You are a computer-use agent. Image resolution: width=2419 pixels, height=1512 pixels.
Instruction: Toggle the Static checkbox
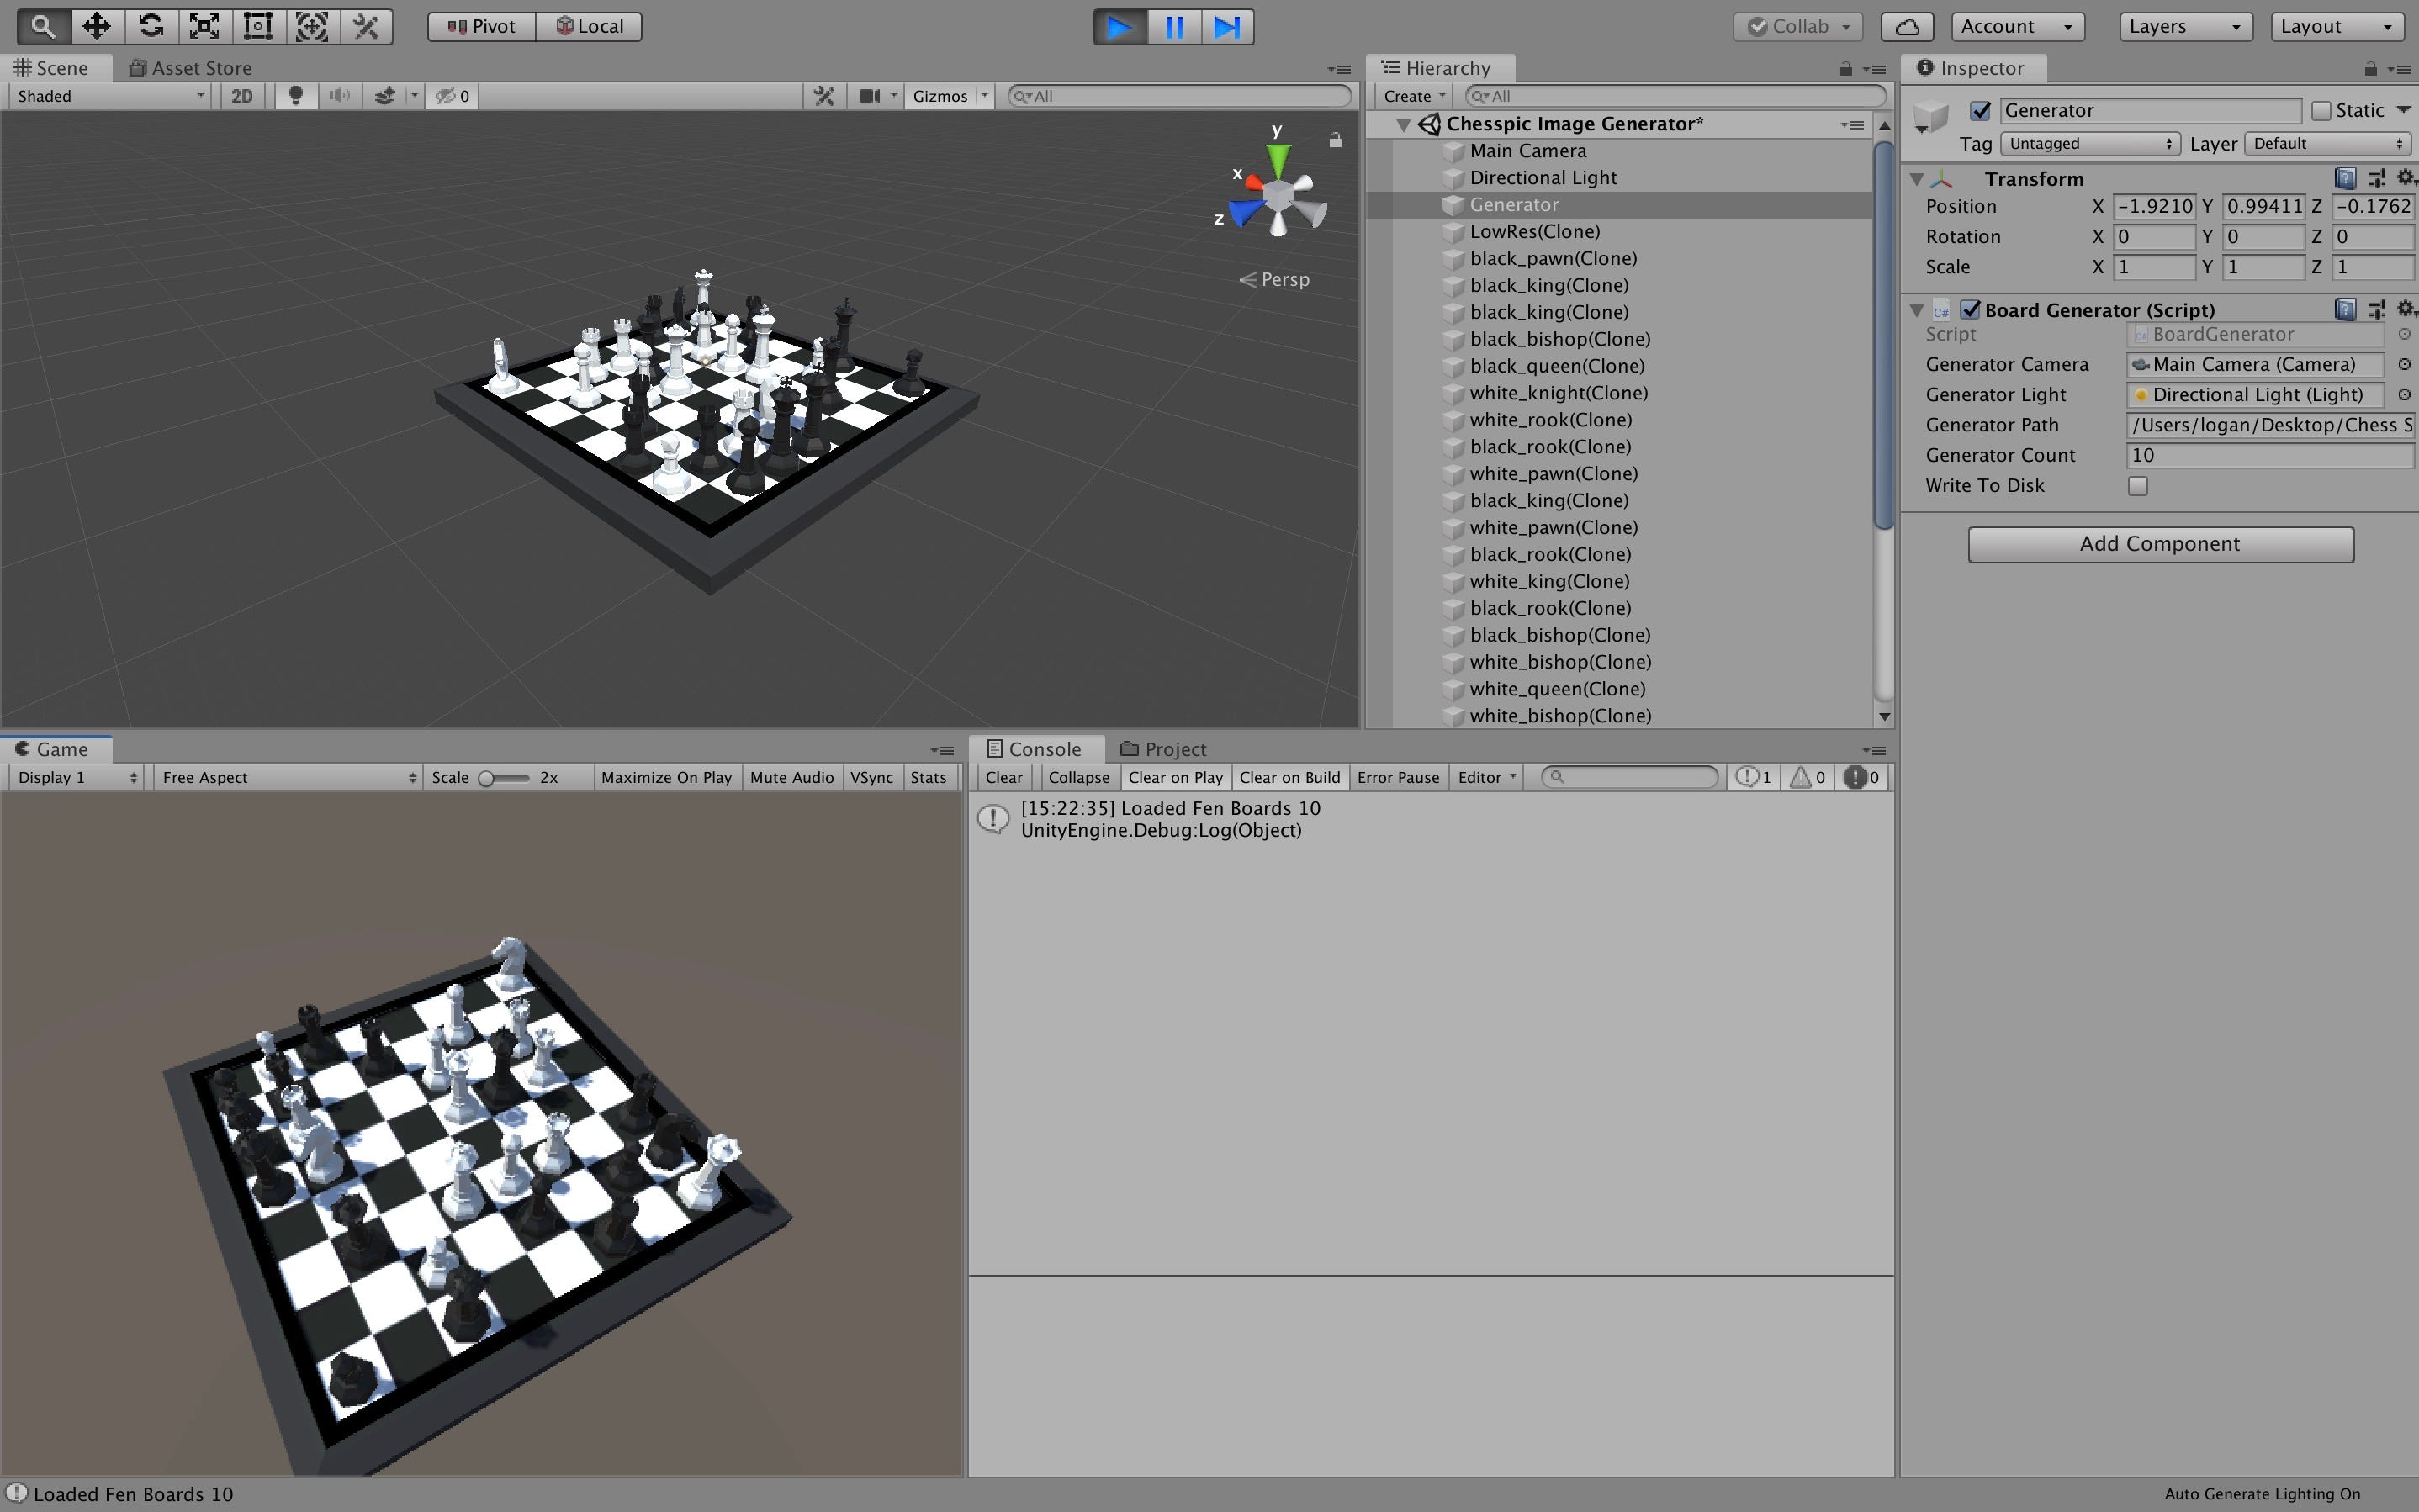(2321, 111)
